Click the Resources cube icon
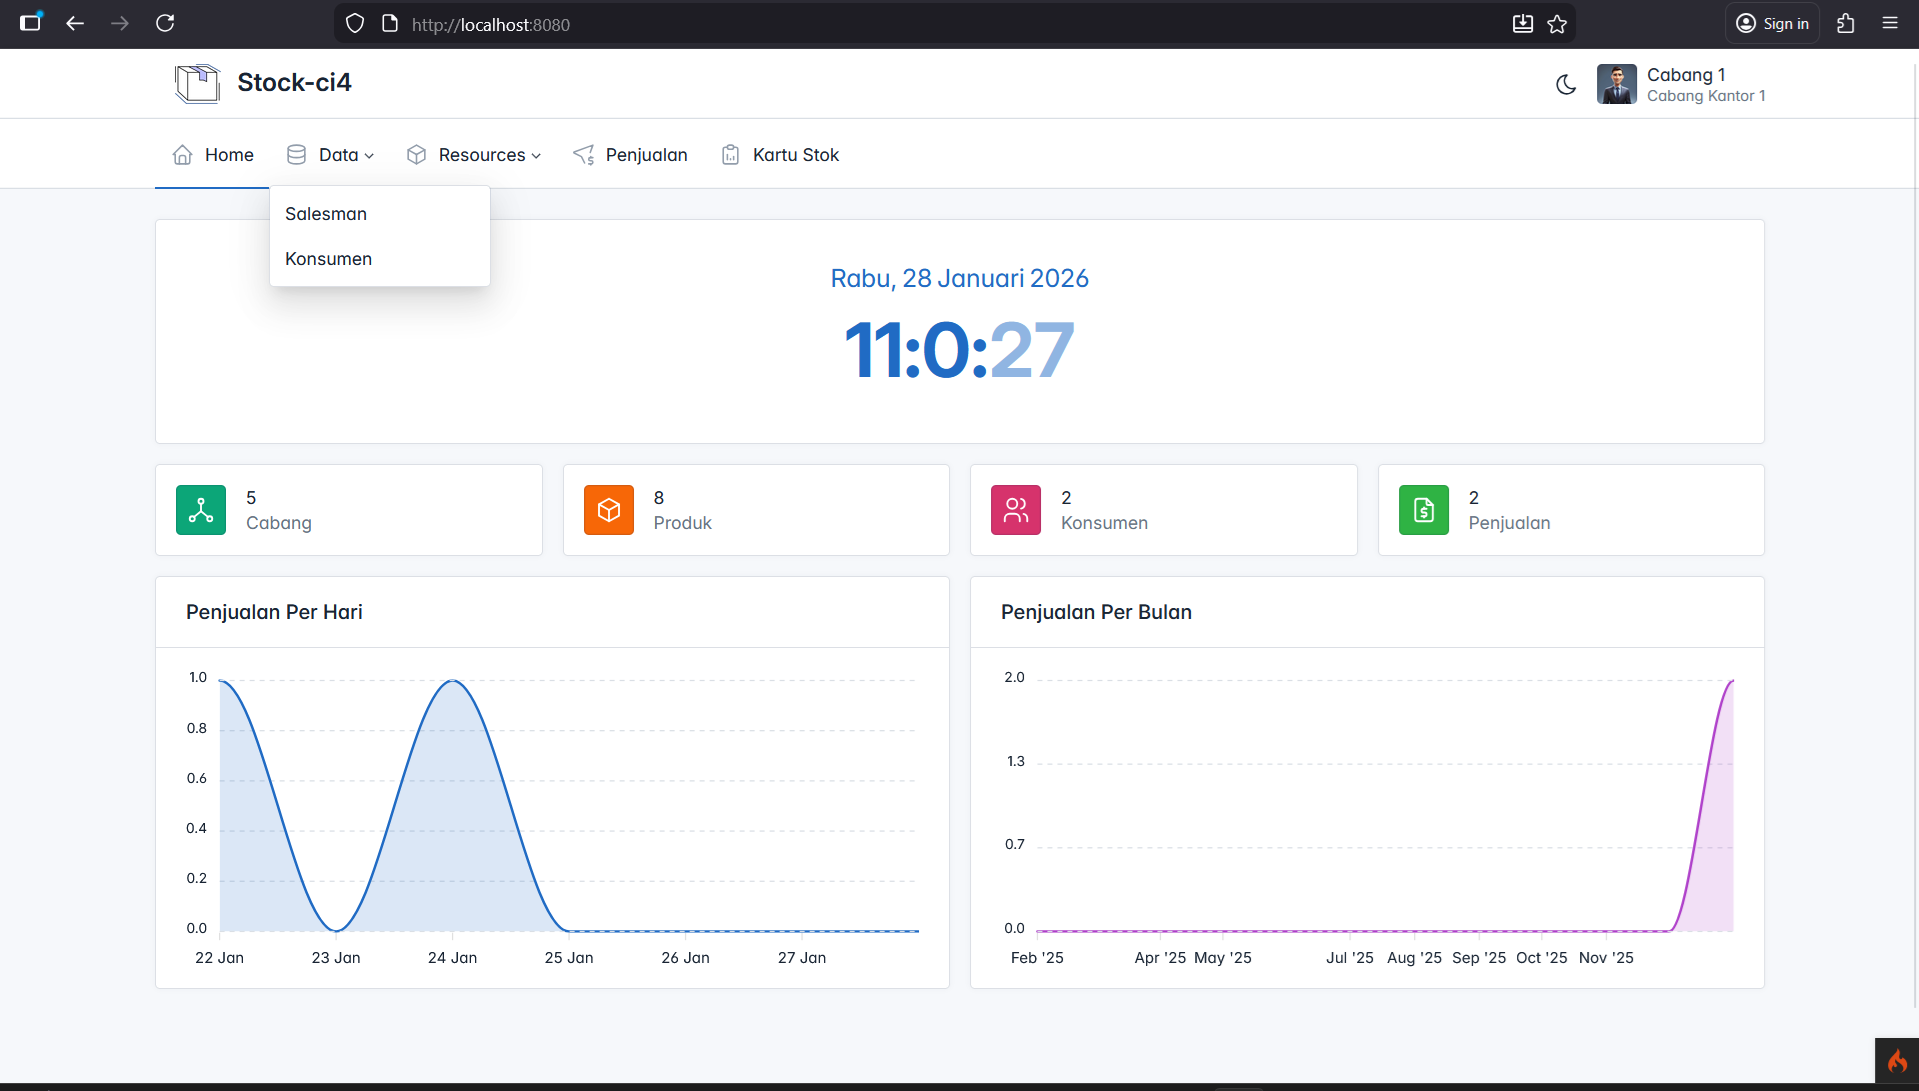Viewport: 1919px width, 1091px height. [x=416, y=155]
